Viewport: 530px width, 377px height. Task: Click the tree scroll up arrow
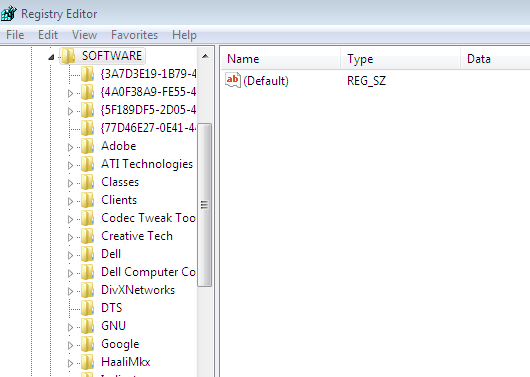(205, 56)
